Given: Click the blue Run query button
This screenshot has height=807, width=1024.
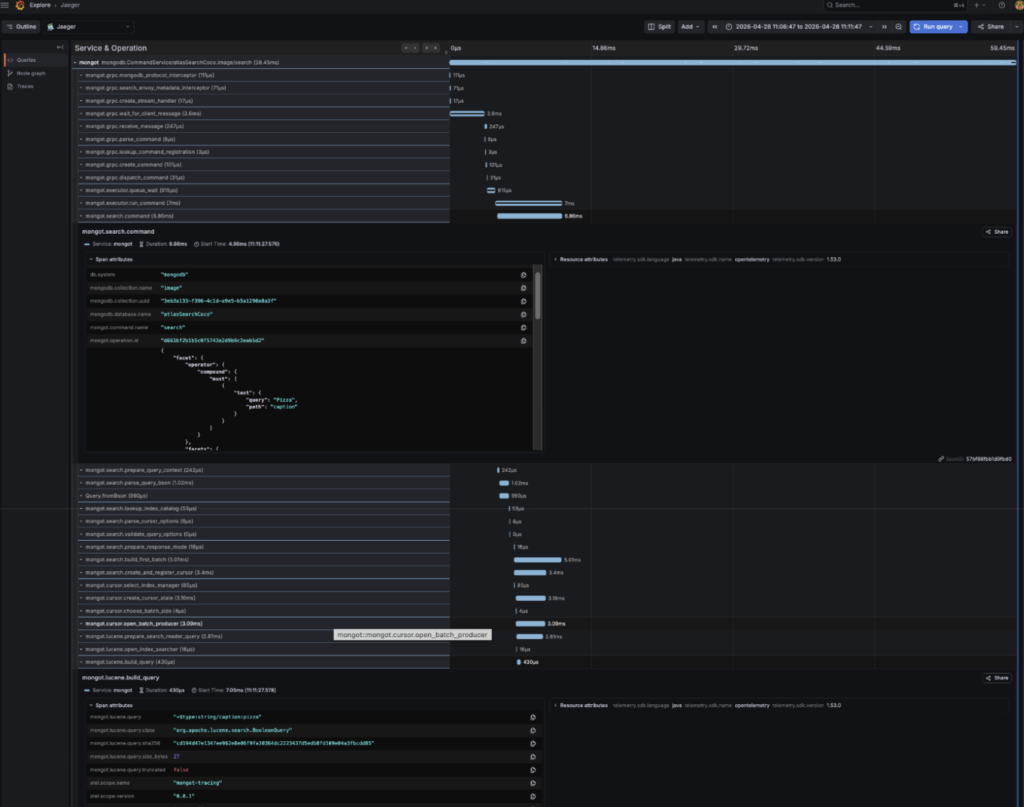Looking at the screenshot, I should 933,27.
